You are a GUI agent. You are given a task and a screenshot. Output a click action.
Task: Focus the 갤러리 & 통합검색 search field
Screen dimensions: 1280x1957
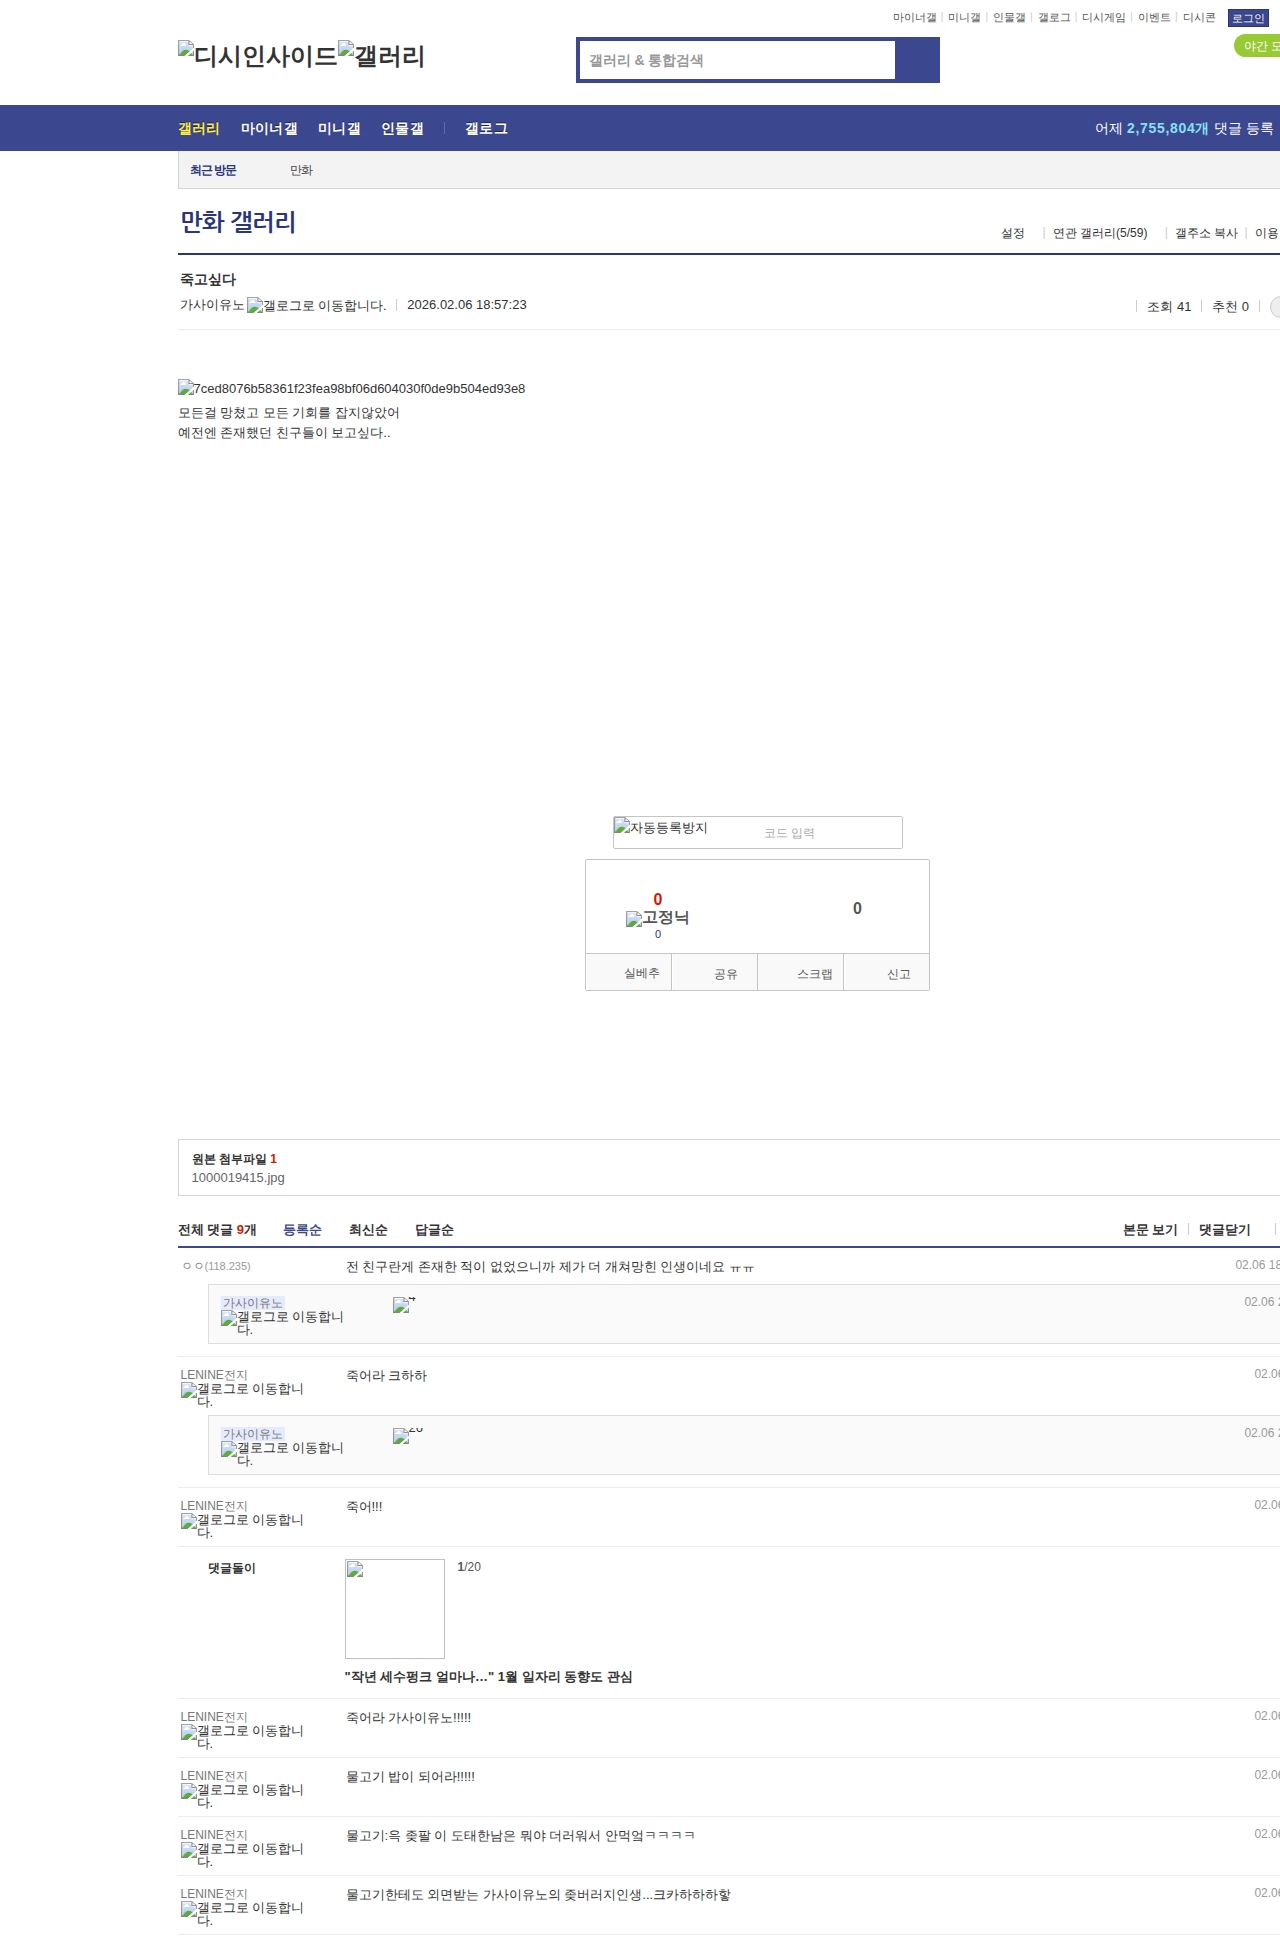tap(737, 60)
